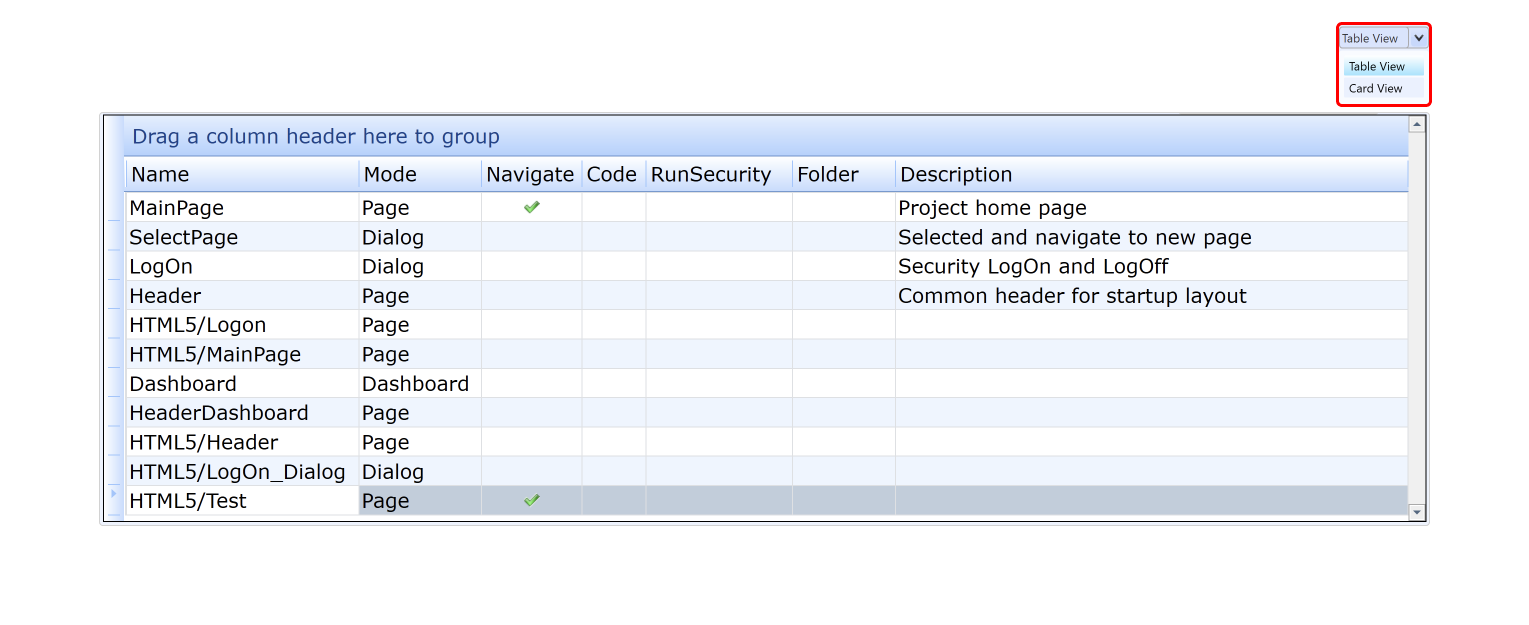Select the Dashboard row name cell
The width and height of the screenshot is (1529, 625).
click(241, 384)
